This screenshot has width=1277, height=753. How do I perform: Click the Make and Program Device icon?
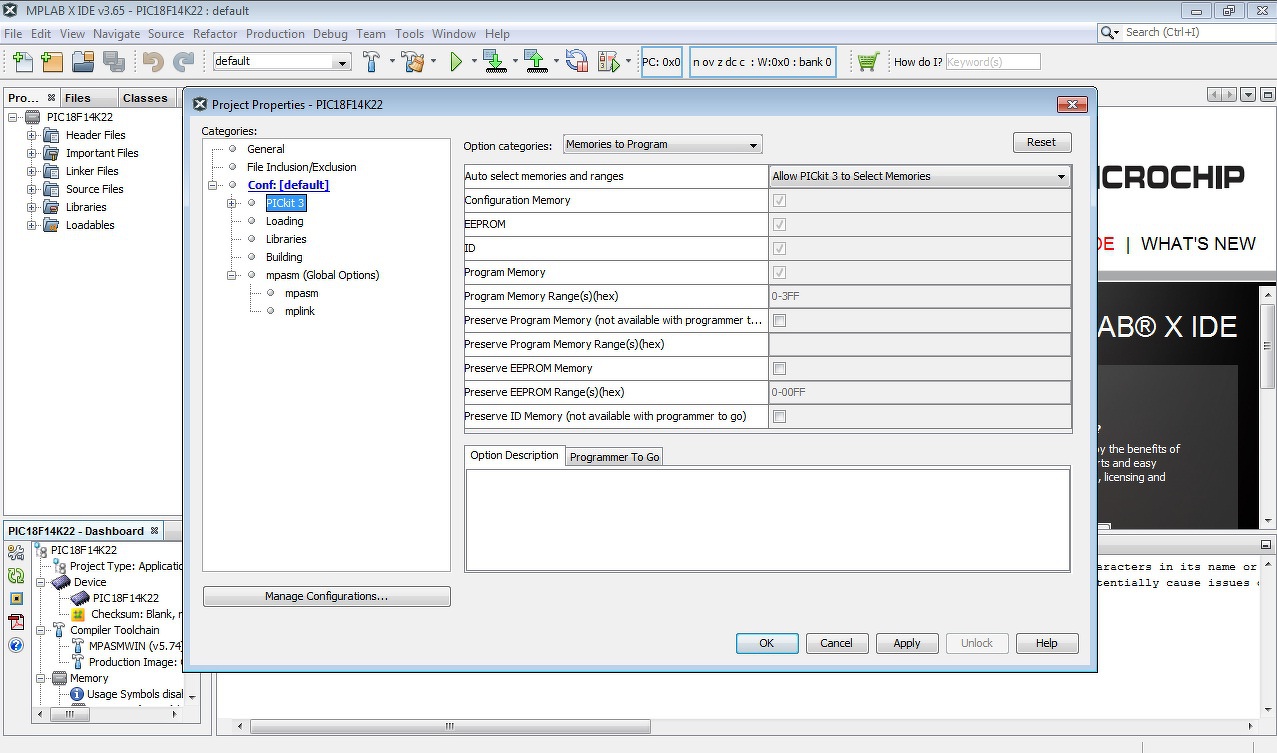point(494,62)
